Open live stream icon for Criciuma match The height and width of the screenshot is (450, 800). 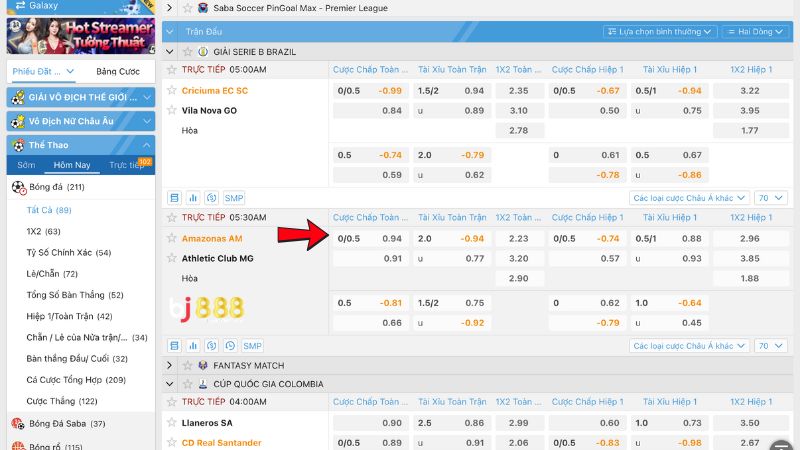pyautogui.click(x=212, y=198)
